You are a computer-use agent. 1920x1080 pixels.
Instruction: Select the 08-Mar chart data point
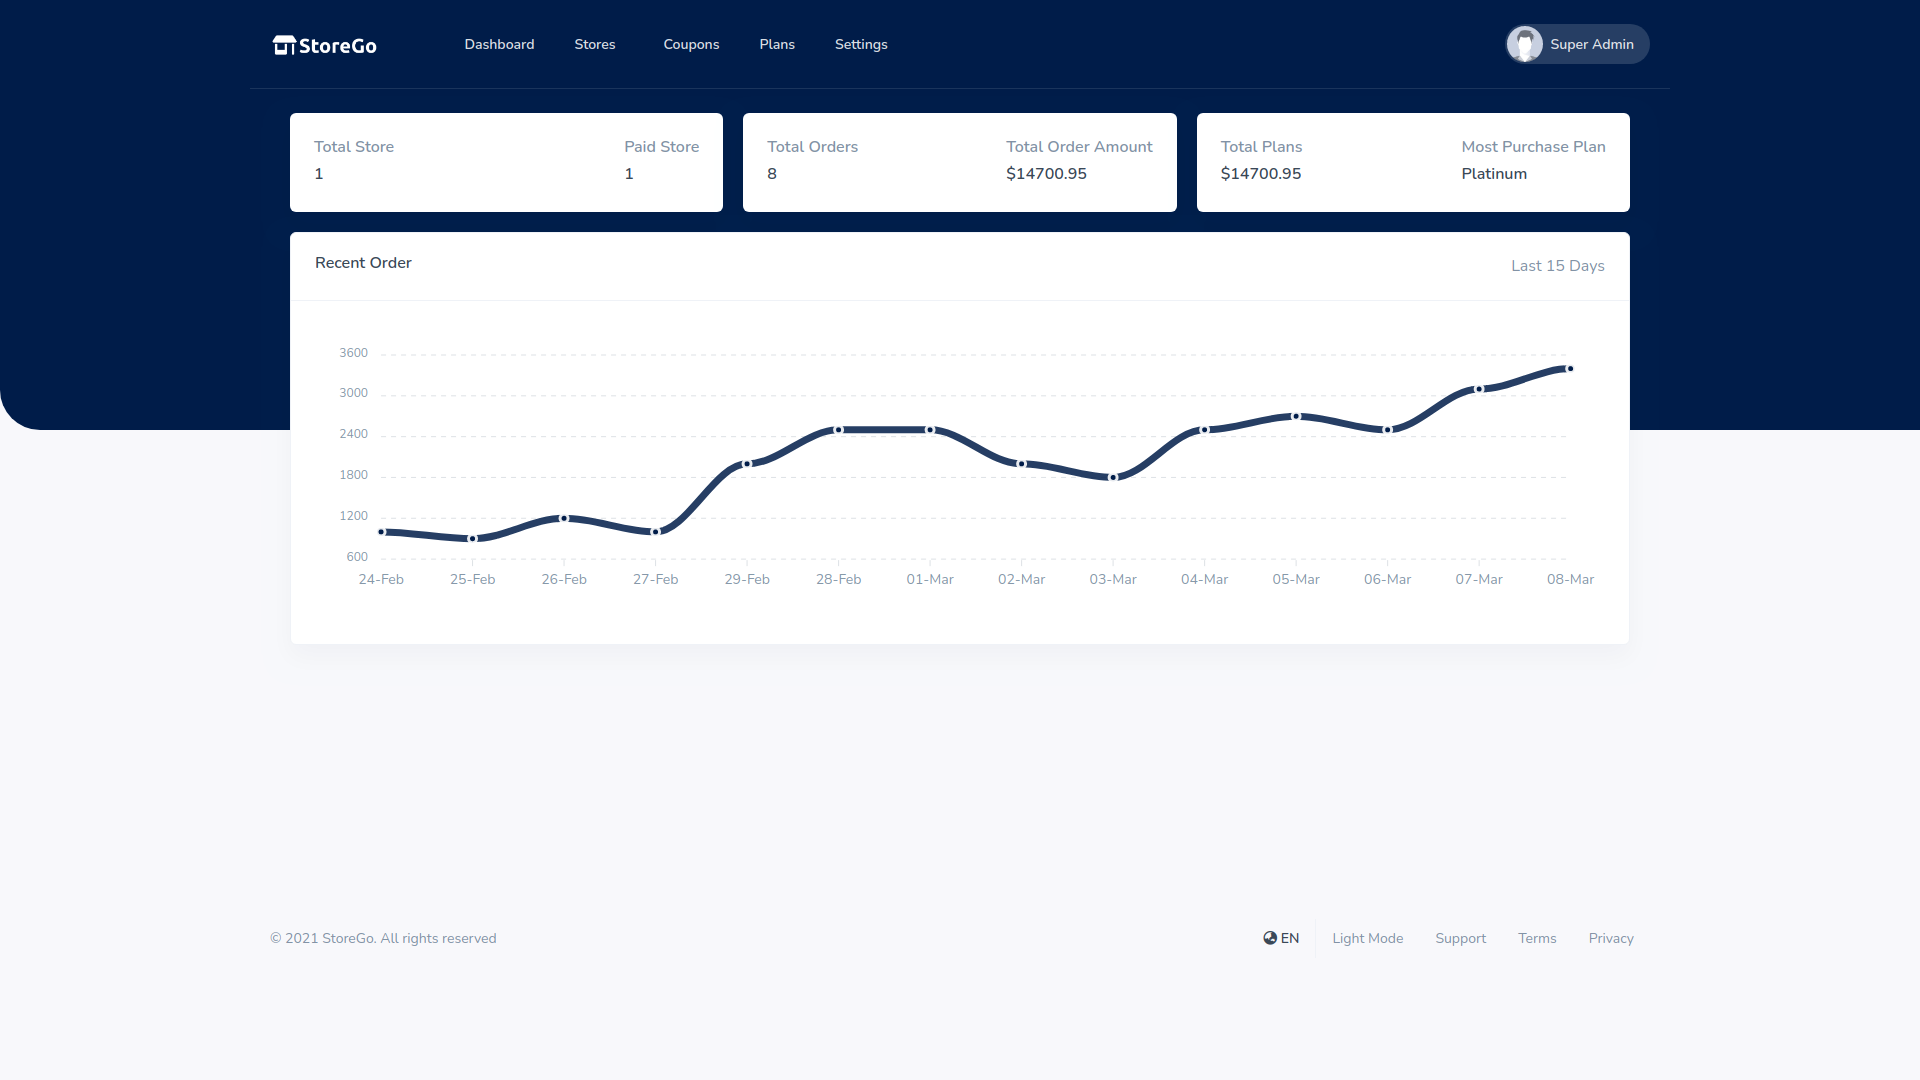coord(1570,369)
